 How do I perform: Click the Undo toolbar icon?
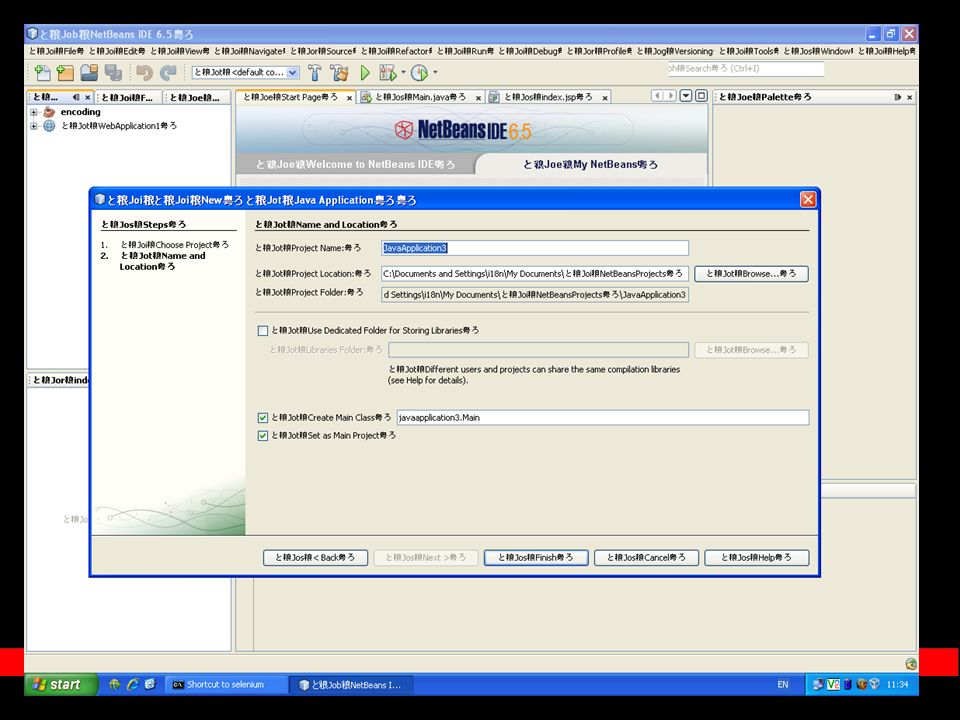click(x=144, y=73)
